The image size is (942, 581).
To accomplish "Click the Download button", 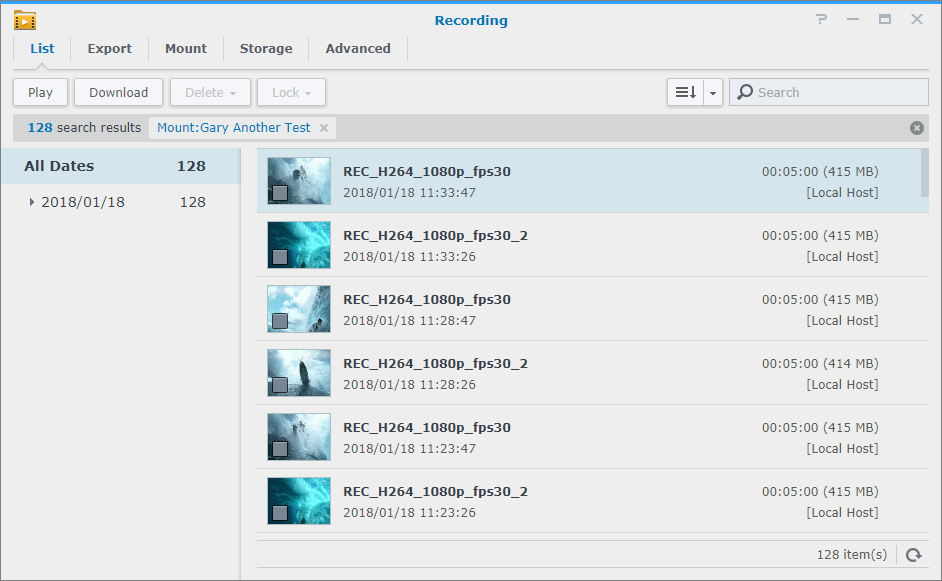I will pyautogui.click(x=118, y=92).
